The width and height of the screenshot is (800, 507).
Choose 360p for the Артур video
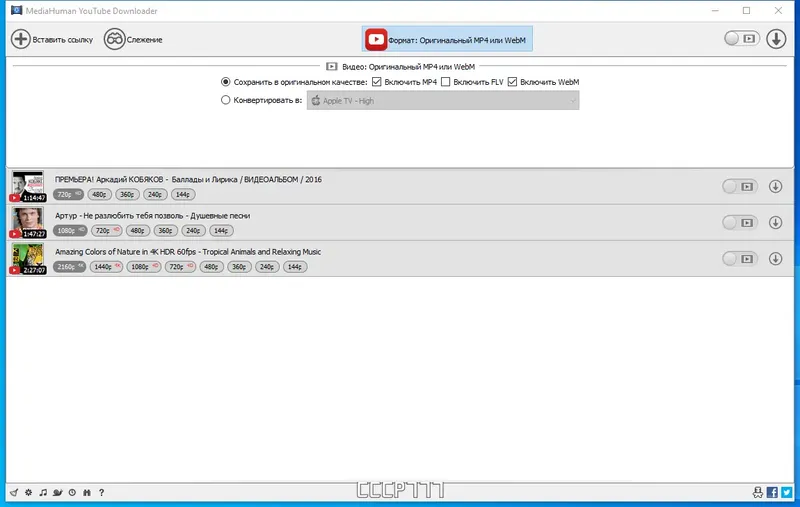pyautogui.click(x=165, y=231)
